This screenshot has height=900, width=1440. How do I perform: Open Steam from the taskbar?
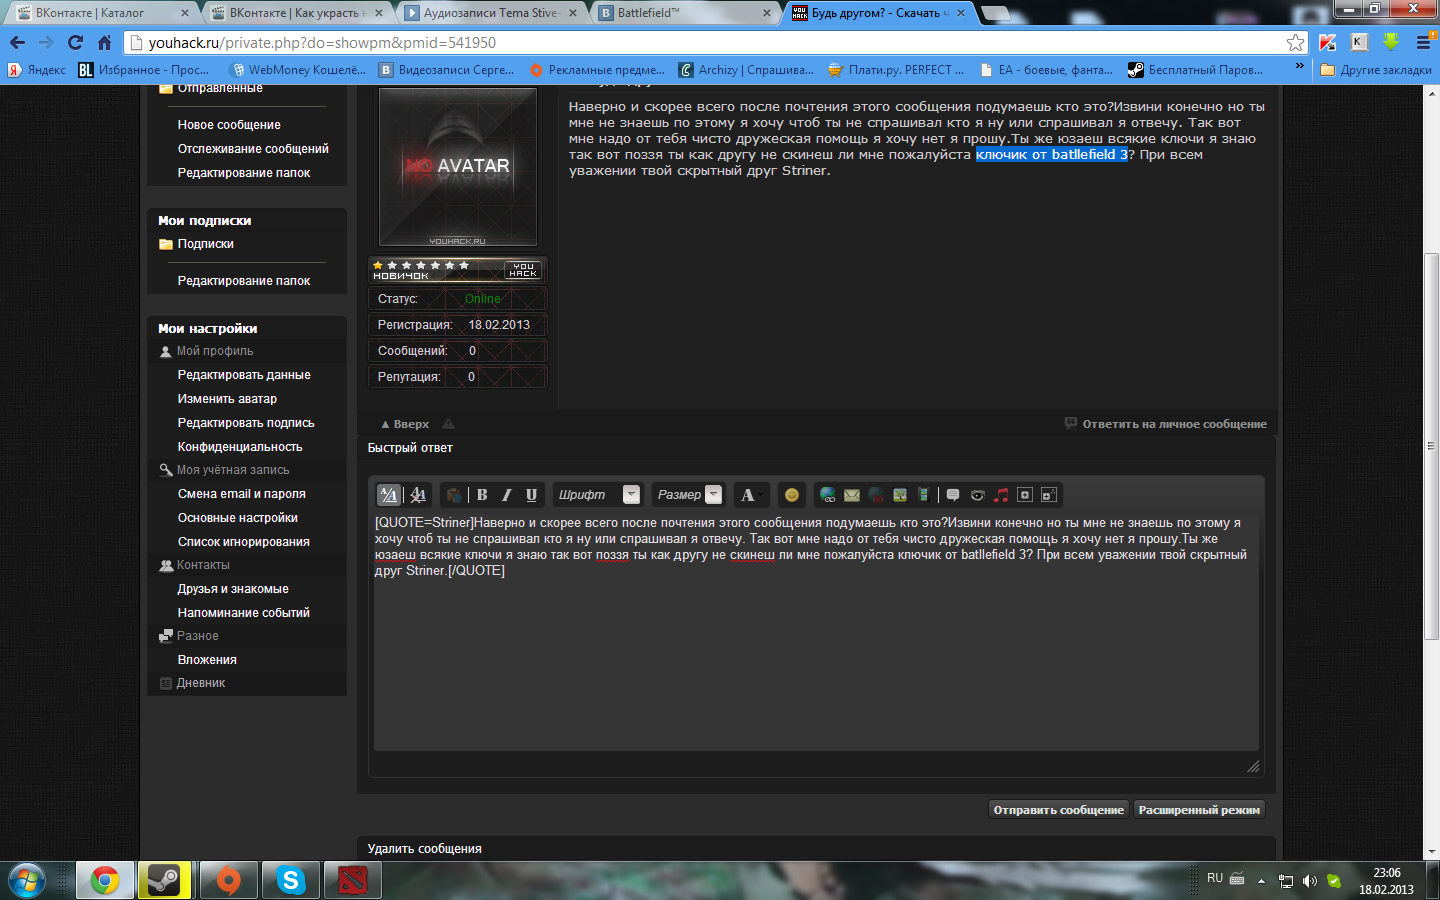[165, 880]
